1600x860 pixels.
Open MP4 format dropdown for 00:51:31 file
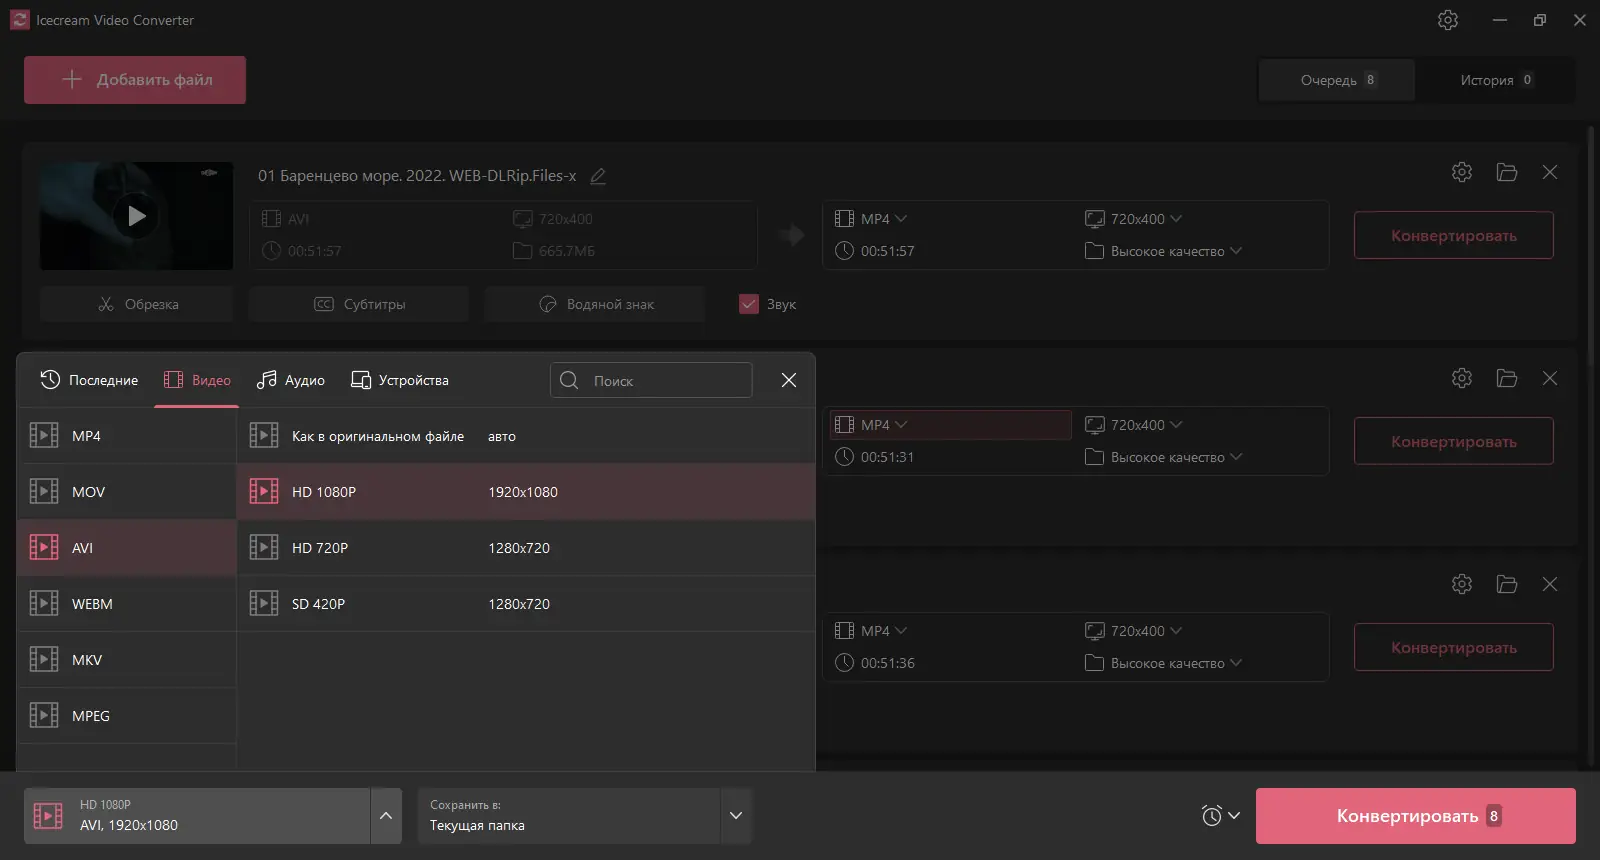point(950,425)
